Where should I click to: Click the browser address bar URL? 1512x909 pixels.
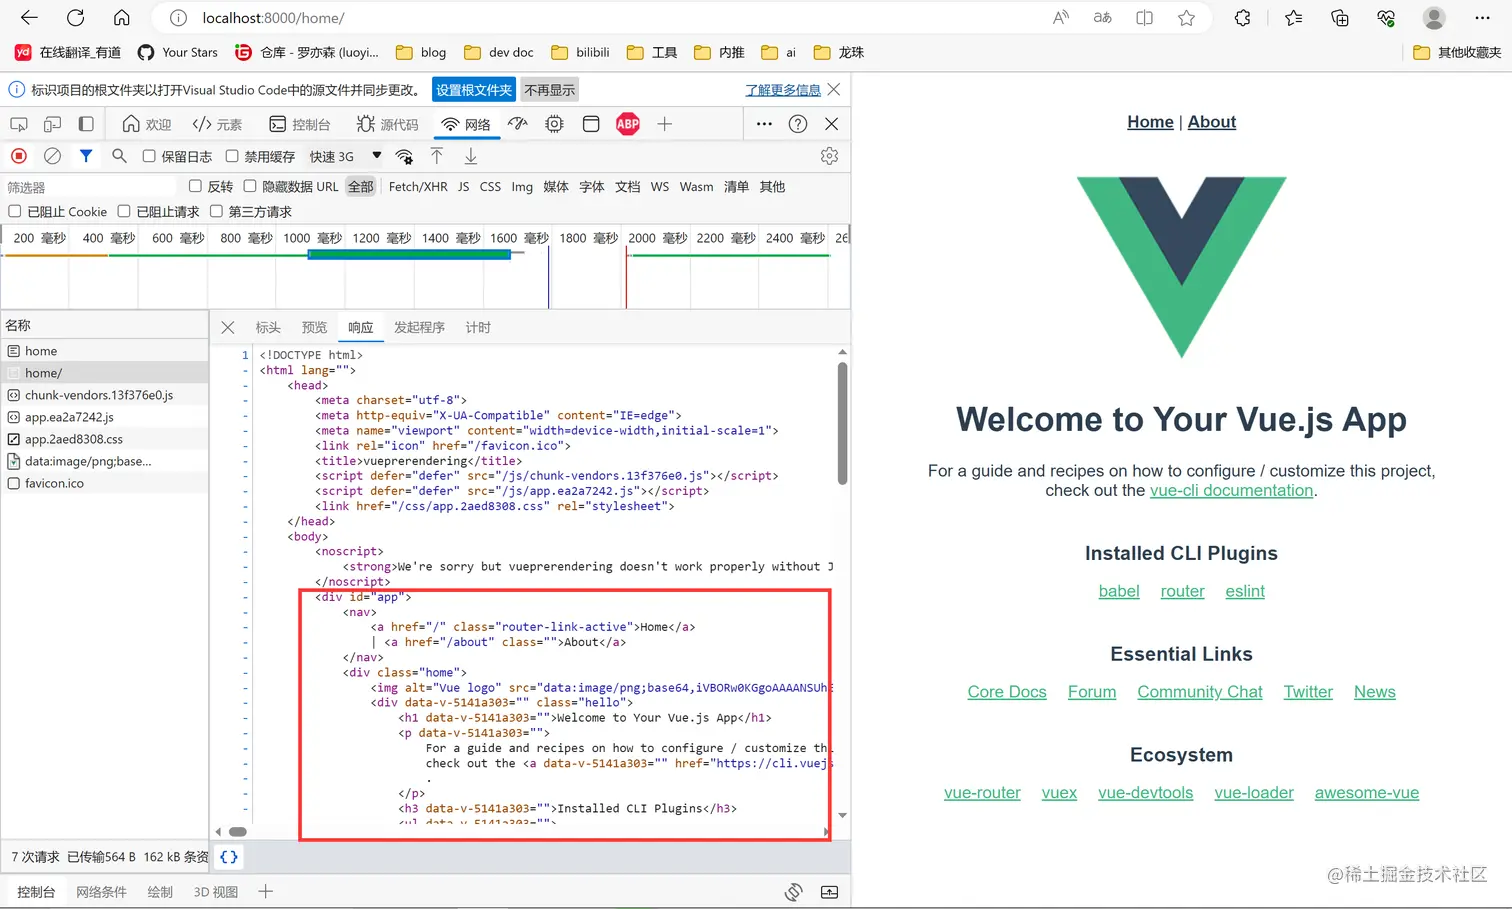pos(273,18)
